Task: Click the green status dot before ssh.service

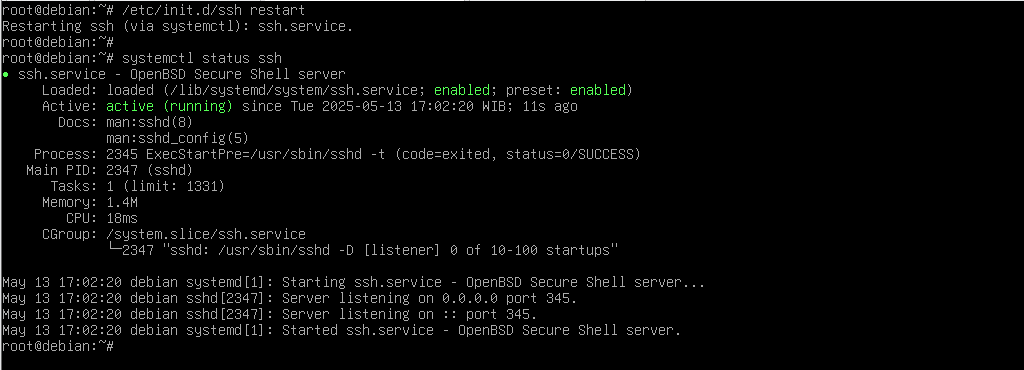Action: [6, 75]
